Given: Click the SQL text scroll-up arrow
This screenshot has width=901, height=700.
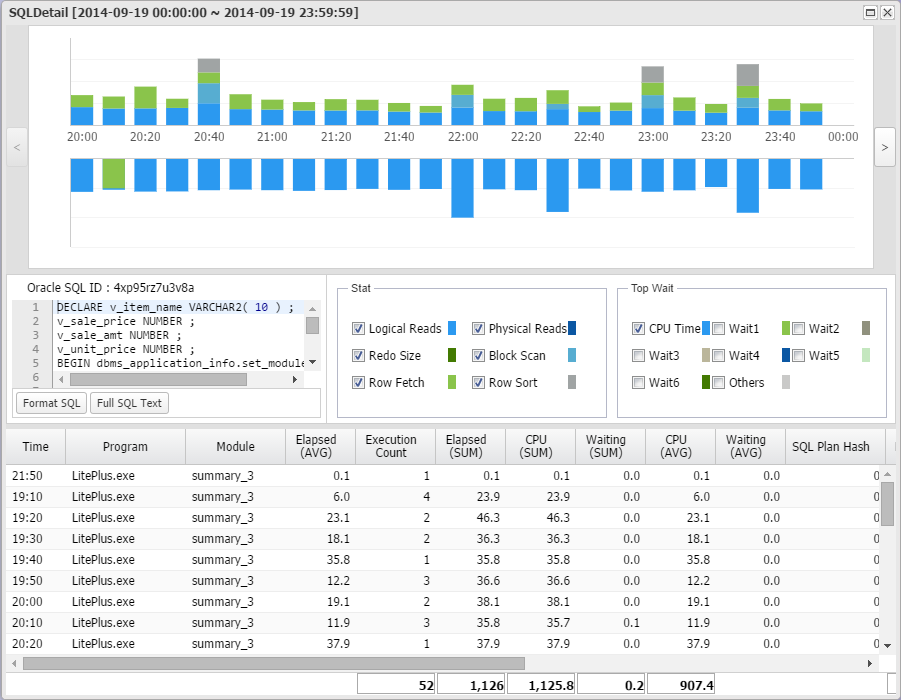Looking at the screenshot, I should (313, 308).
